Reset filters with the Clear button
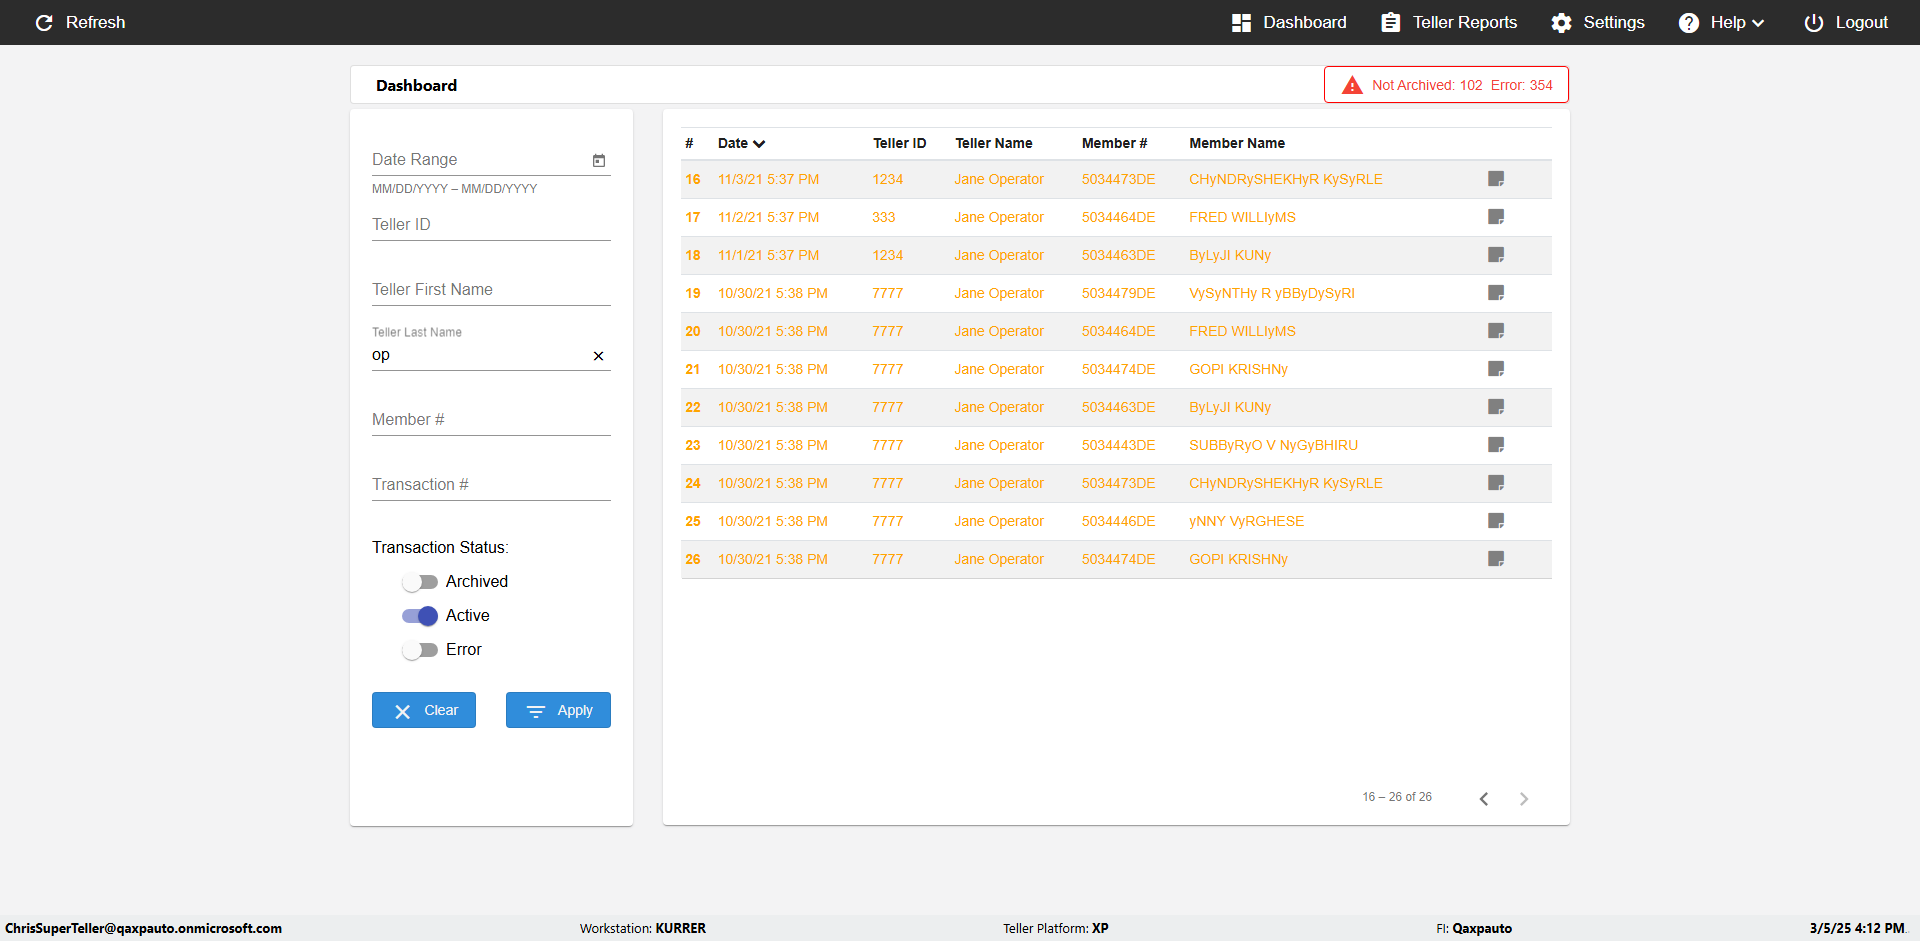The image size is (1920, 941). 424,710
